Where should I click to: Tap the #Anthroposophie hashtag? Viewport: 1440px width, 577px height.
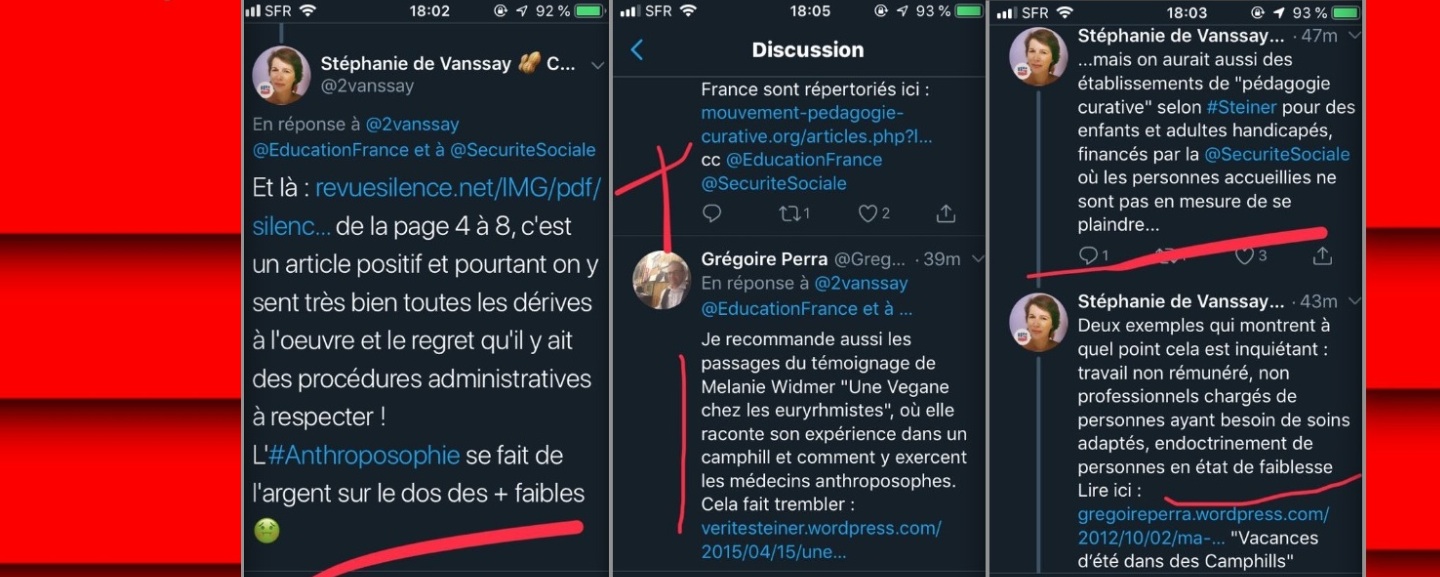coord(364,456)
